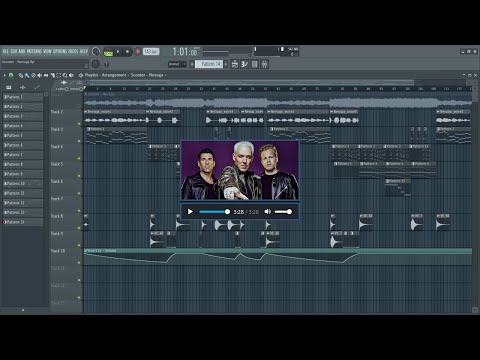
Task: Open the VIEW menu
Action: tap(47, 51)
